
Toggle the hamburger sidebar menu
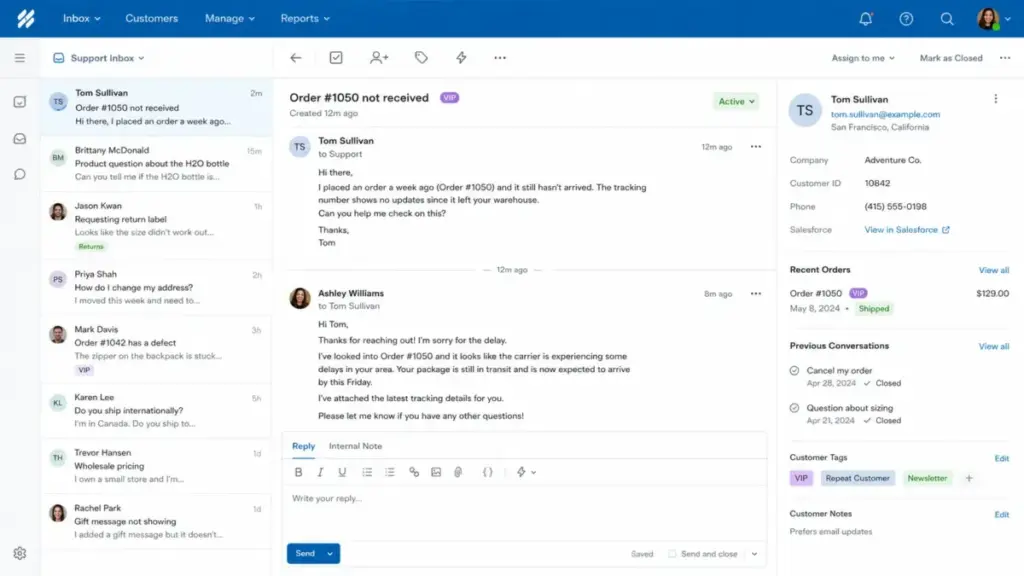click(20, 57)
